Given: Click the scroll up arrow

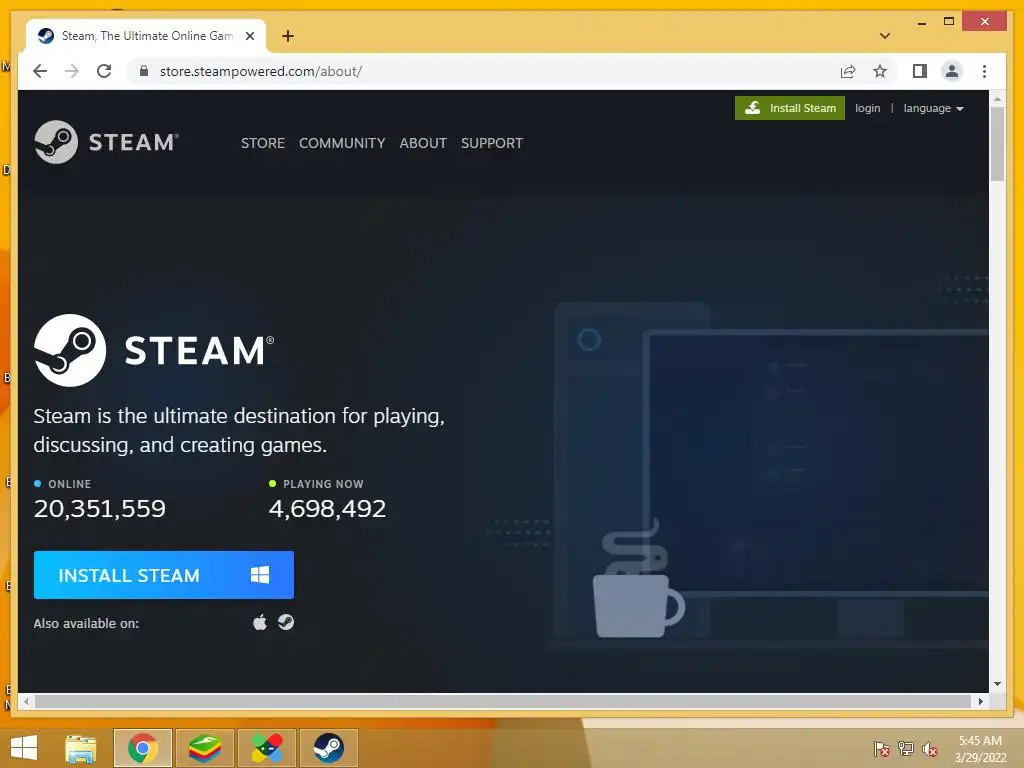Looking at the screenshot, I should (x=997, y=99).
